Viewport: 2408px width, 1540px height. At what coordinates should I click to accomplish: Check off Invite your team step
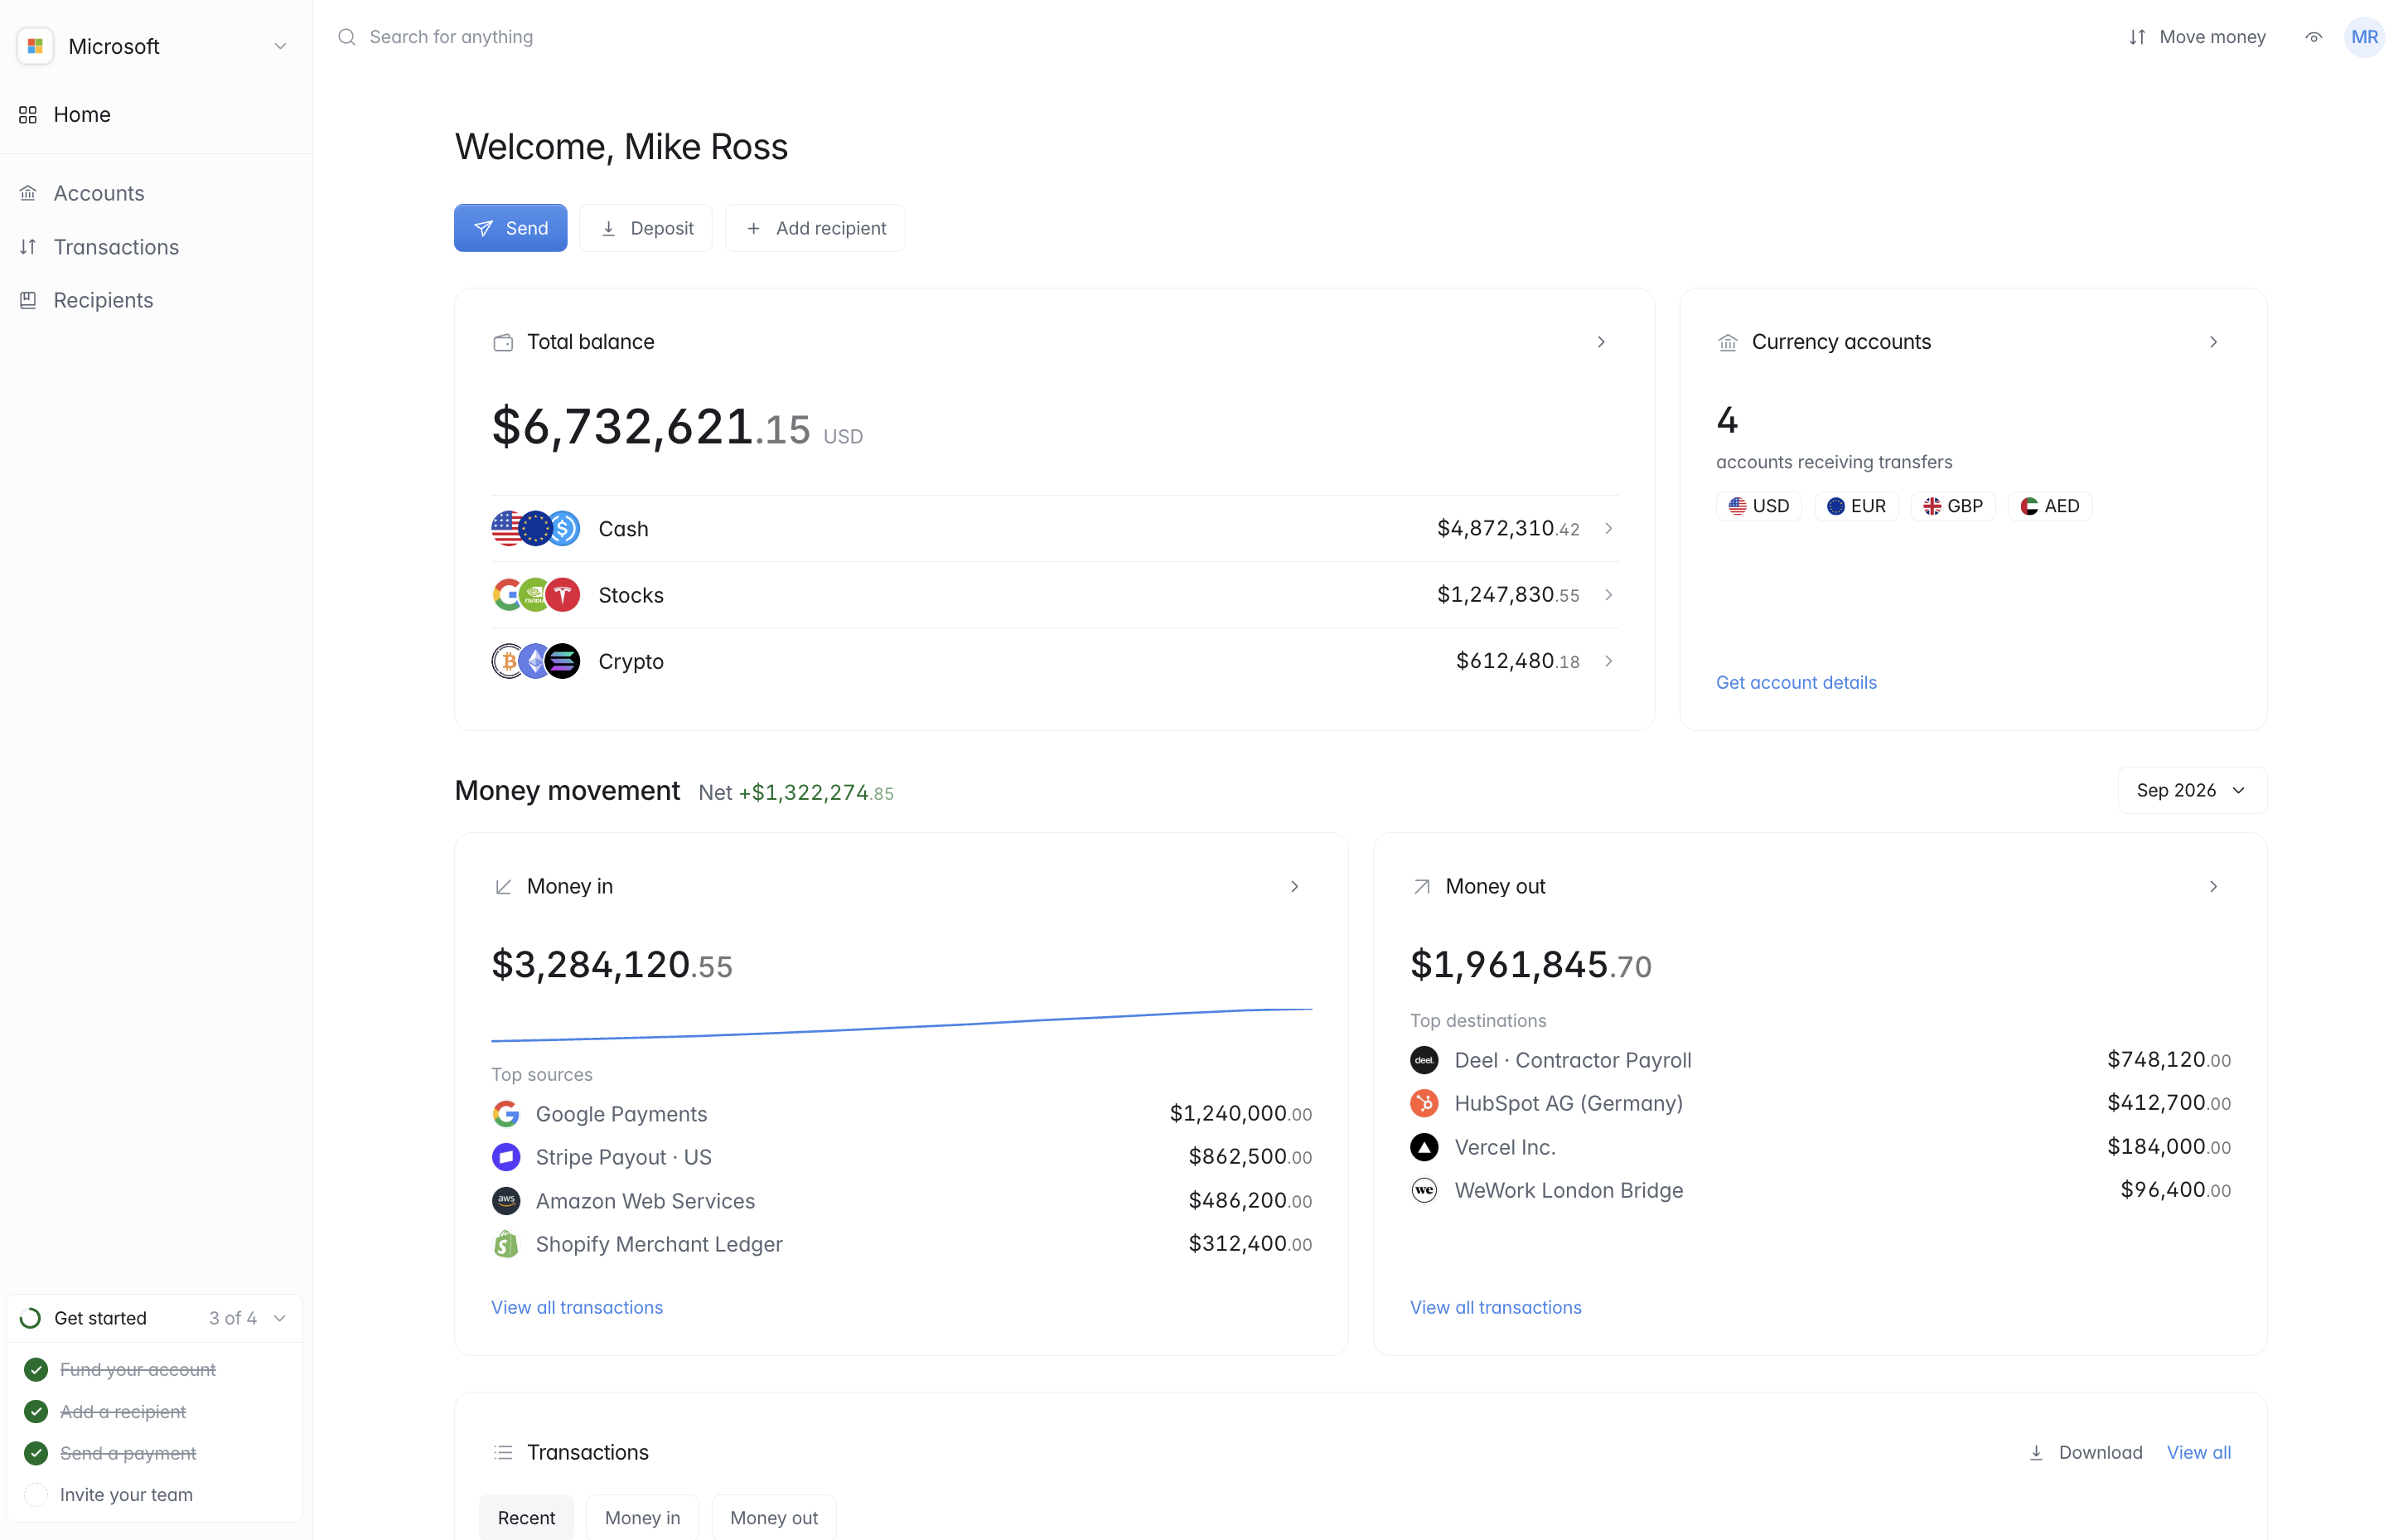point(36,1494)
